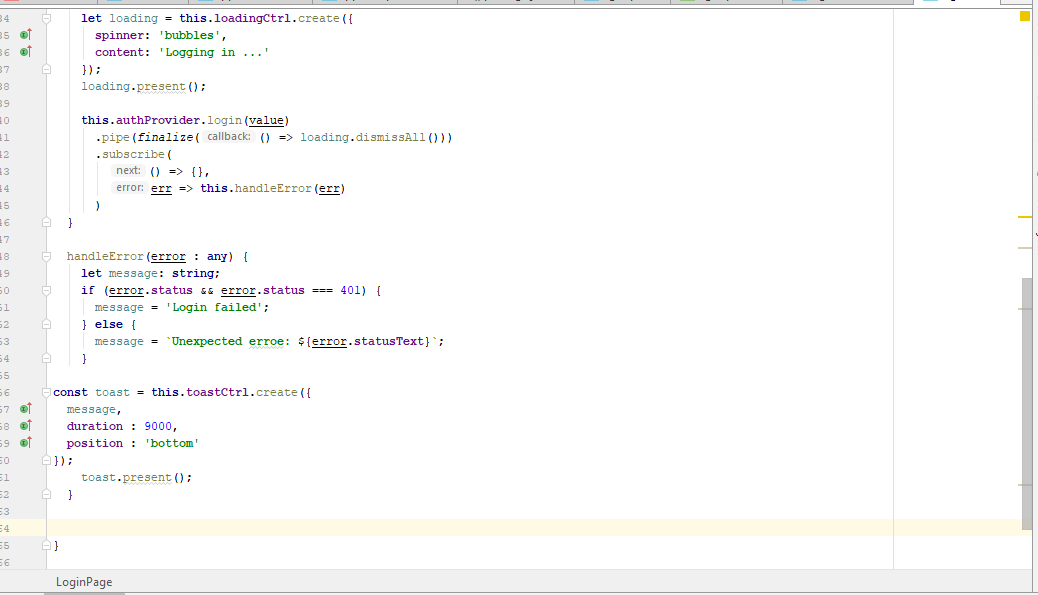Click the gutter marker beside 'spinner: bubbles'

click(25, 34)
